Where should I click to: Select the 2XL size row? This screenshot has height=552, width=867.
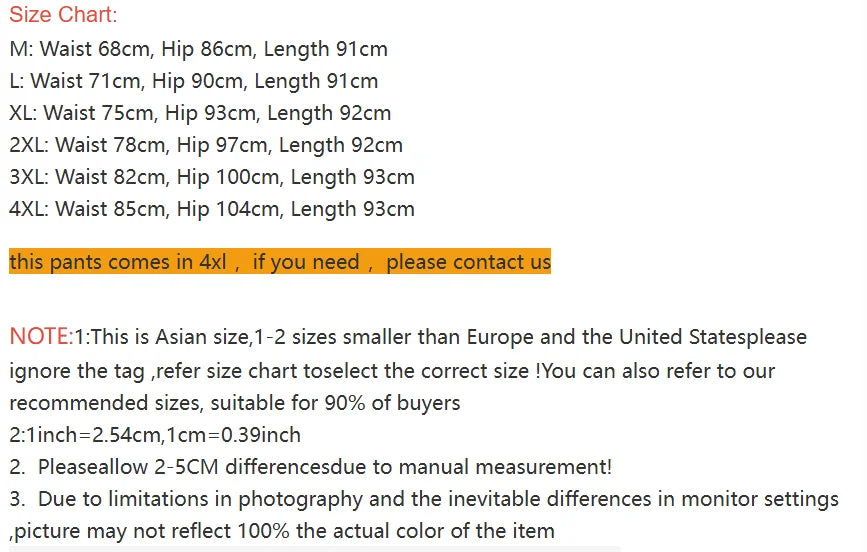click(x=205, y=145)
